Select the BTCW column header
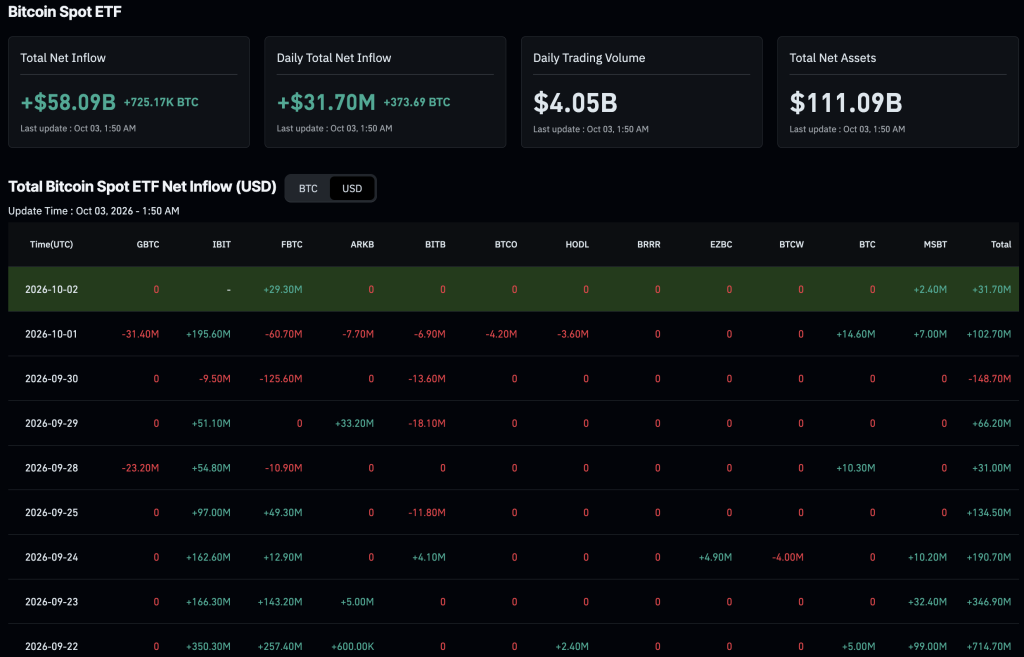 click(x=792, y=244)
